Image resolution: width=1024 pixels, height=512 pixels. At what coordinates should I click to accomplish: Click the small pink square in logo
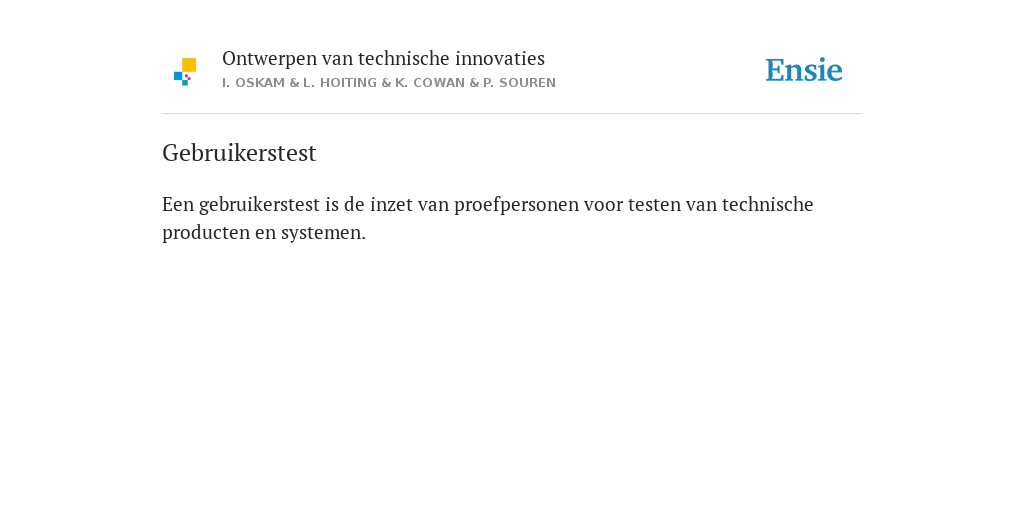[x=188, y=77]
